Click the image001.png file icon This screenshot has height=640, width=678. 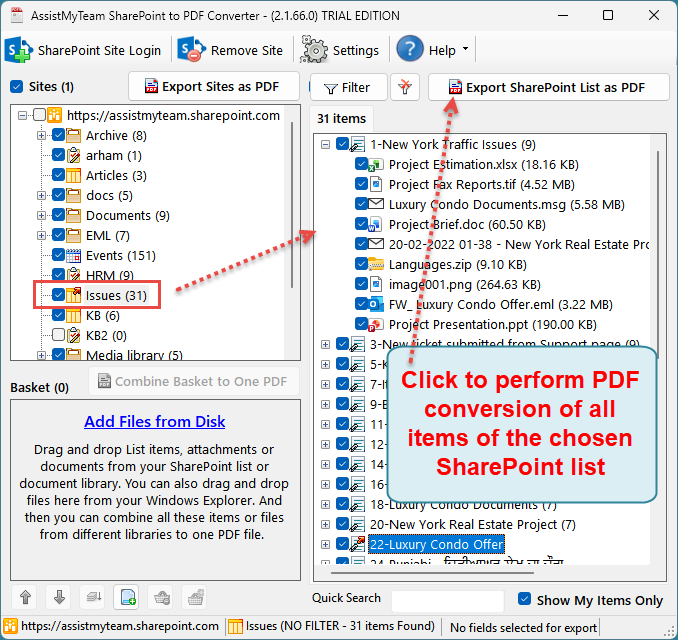376,285
